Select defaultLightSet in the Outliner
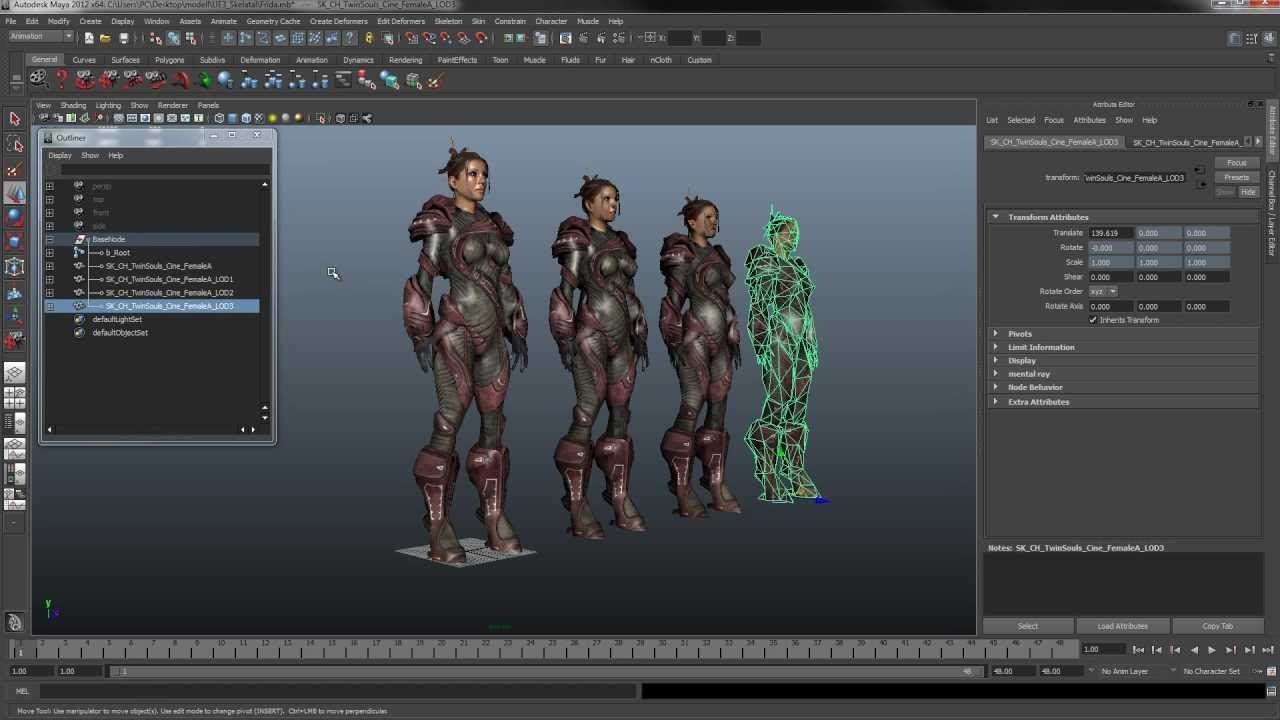 117,319
